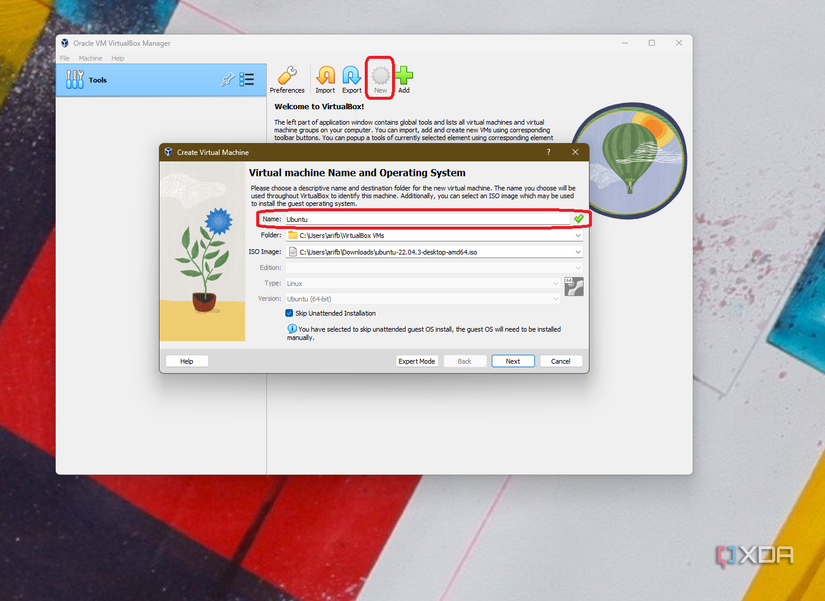Click the ISO path text ubuntu-22.04.3-desktop-amd64.iso

(426, 252)
